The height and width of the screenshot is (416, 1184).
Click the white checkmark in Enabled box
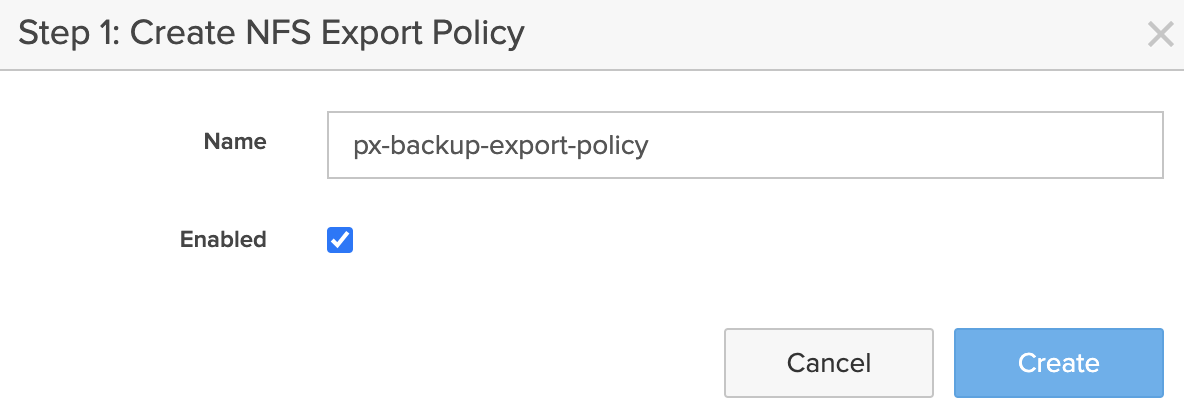tap(340, 240)
